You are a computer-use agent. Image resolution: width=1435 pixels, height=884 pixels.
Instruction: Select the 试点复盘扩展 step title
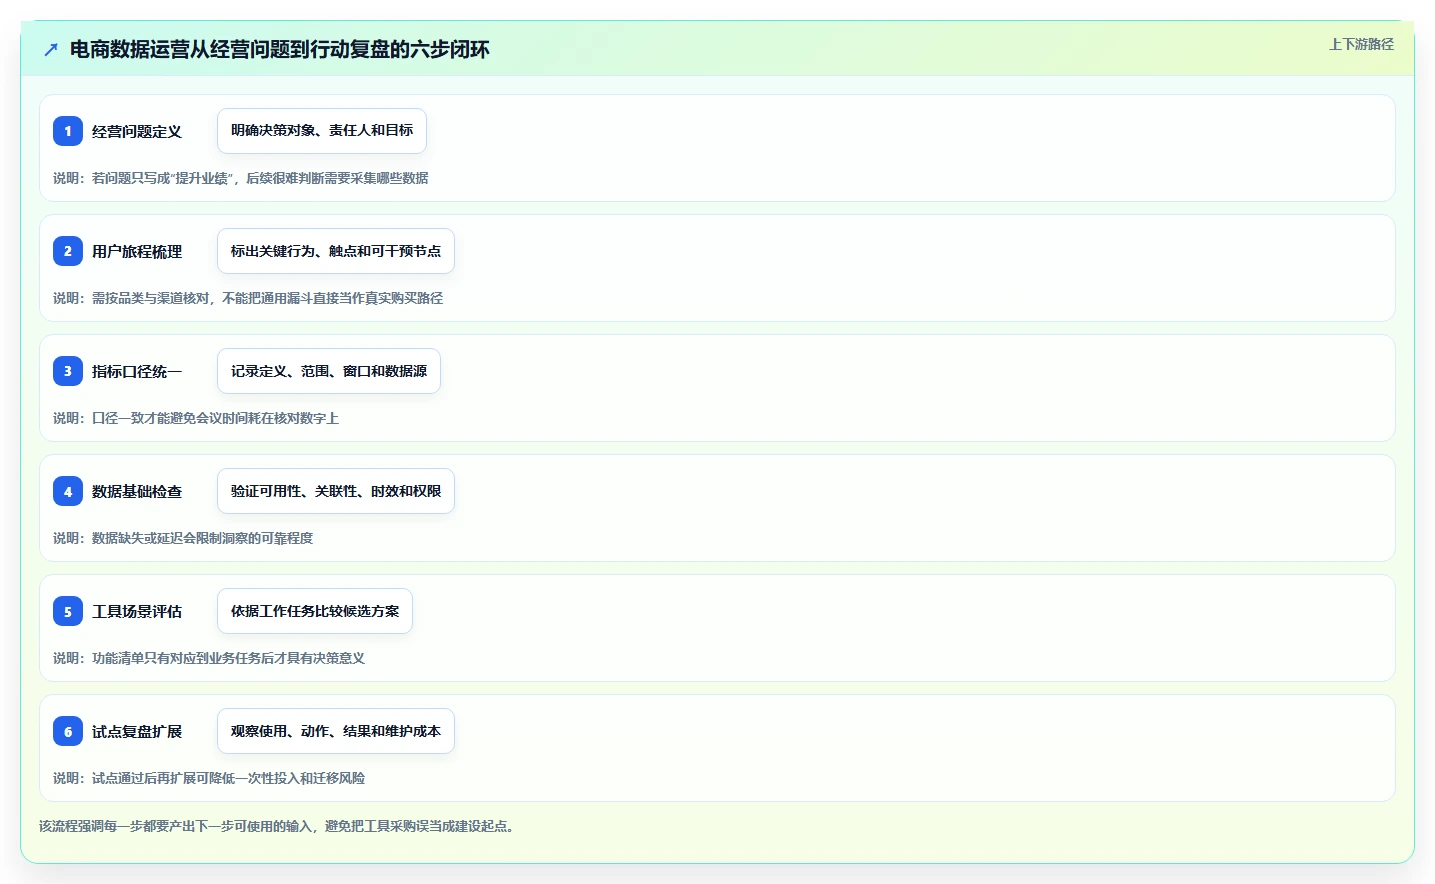[x=137, y=731]
